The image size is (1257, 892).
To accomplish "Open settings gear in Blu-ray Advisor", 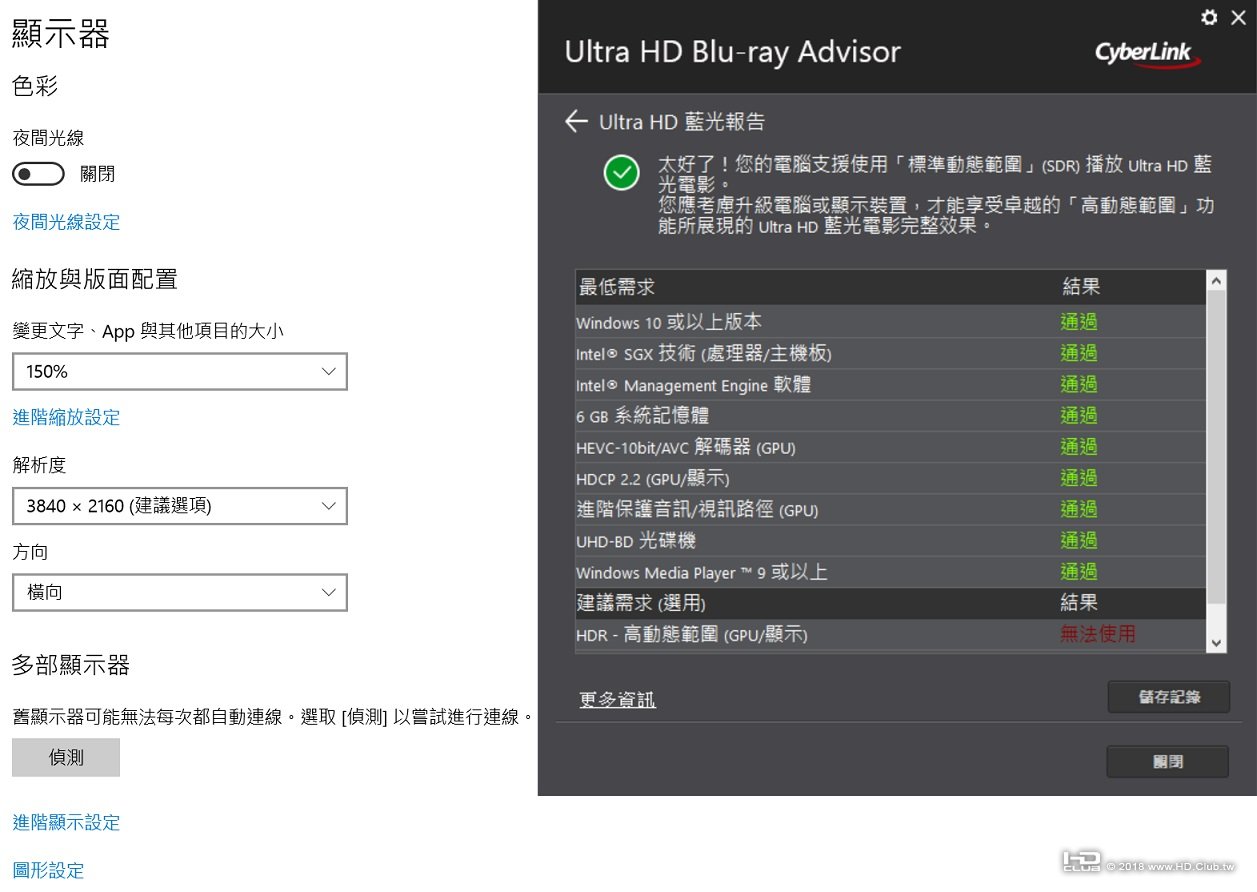I will pyautogui.click(x=1209, y=17).
